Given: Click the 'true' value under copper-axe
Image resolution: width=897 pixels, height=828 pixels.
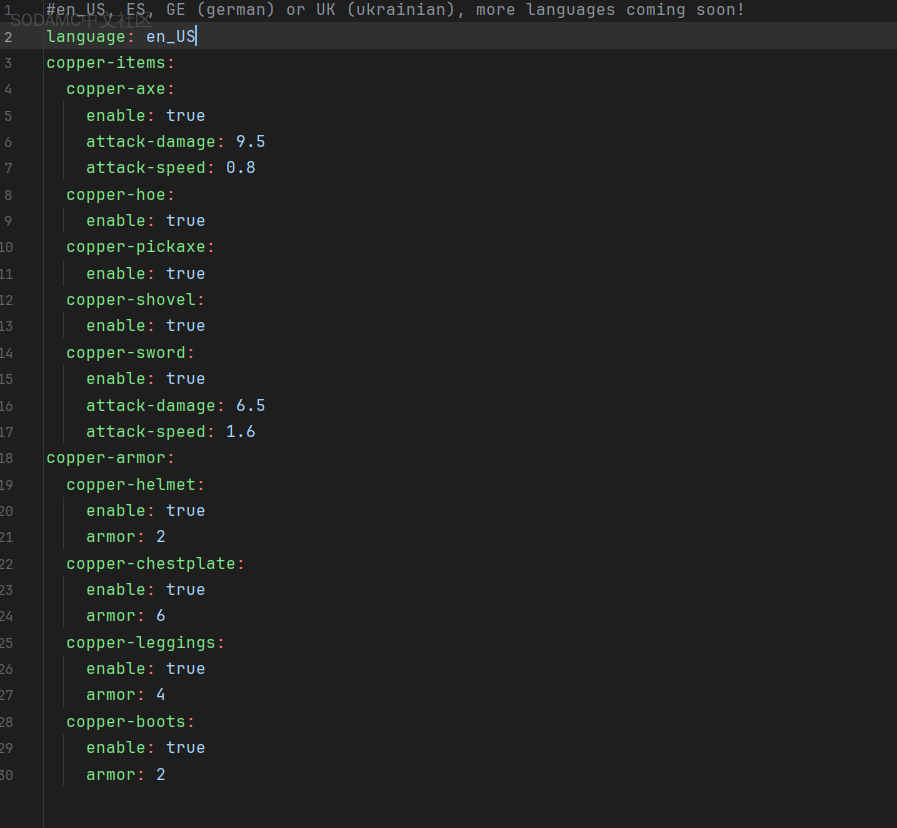Looking at the screenshot, I should click(185, 116).
